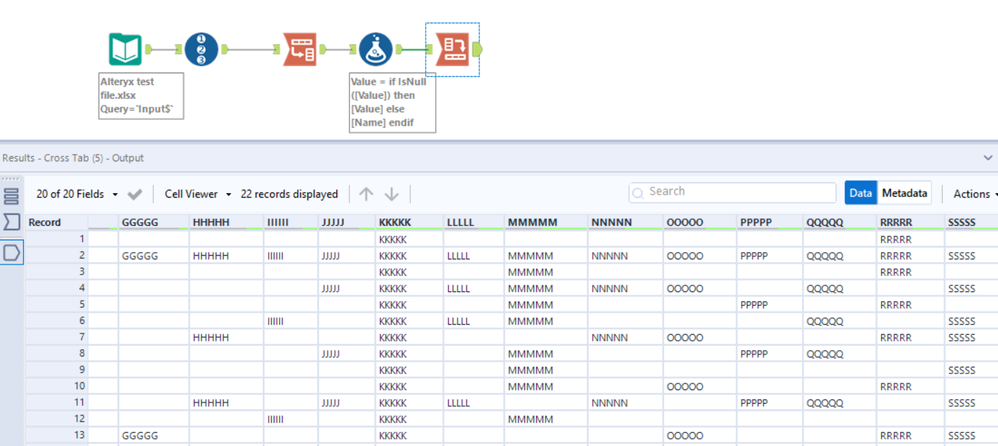Click RRRRR cell in record 1

click(910, 239)
